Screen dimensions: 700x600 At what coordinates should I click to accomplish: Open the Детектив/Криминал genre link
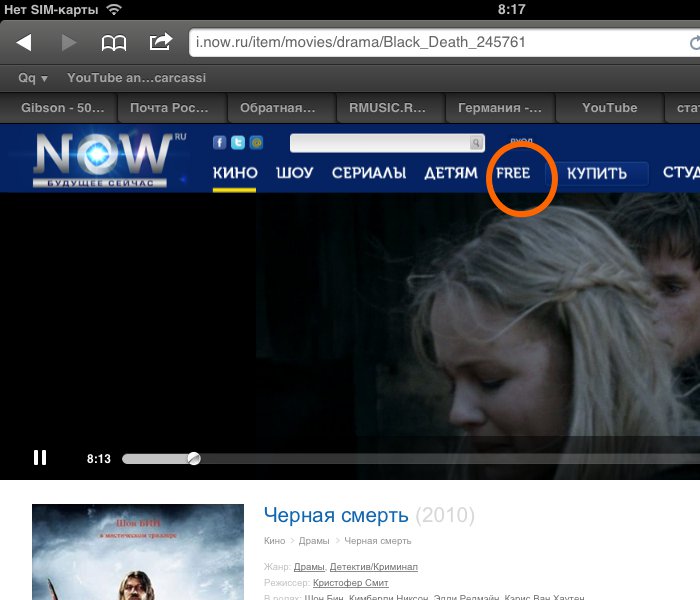374,567
